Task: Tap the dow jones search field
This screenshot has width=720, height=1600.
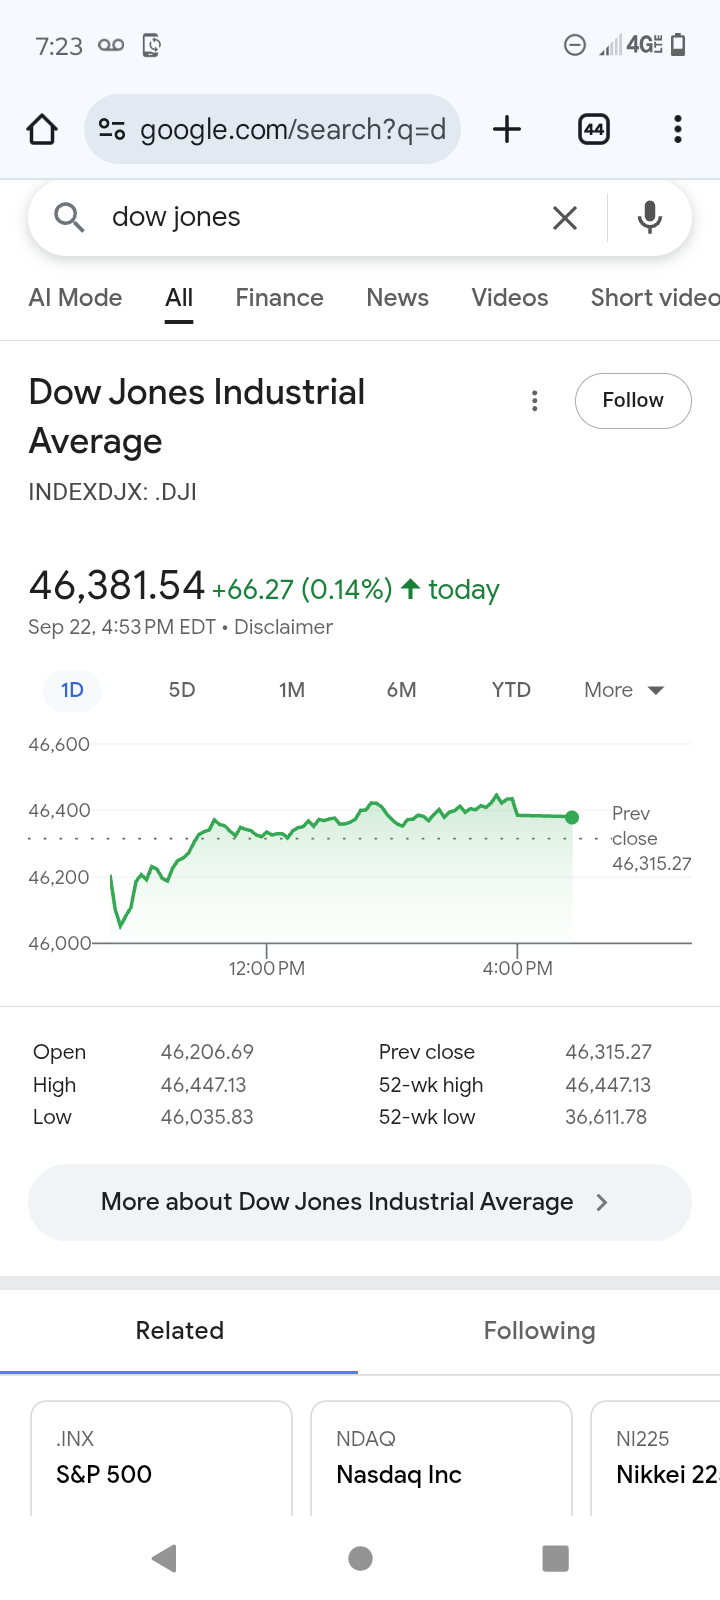Action: pos(320,217)
